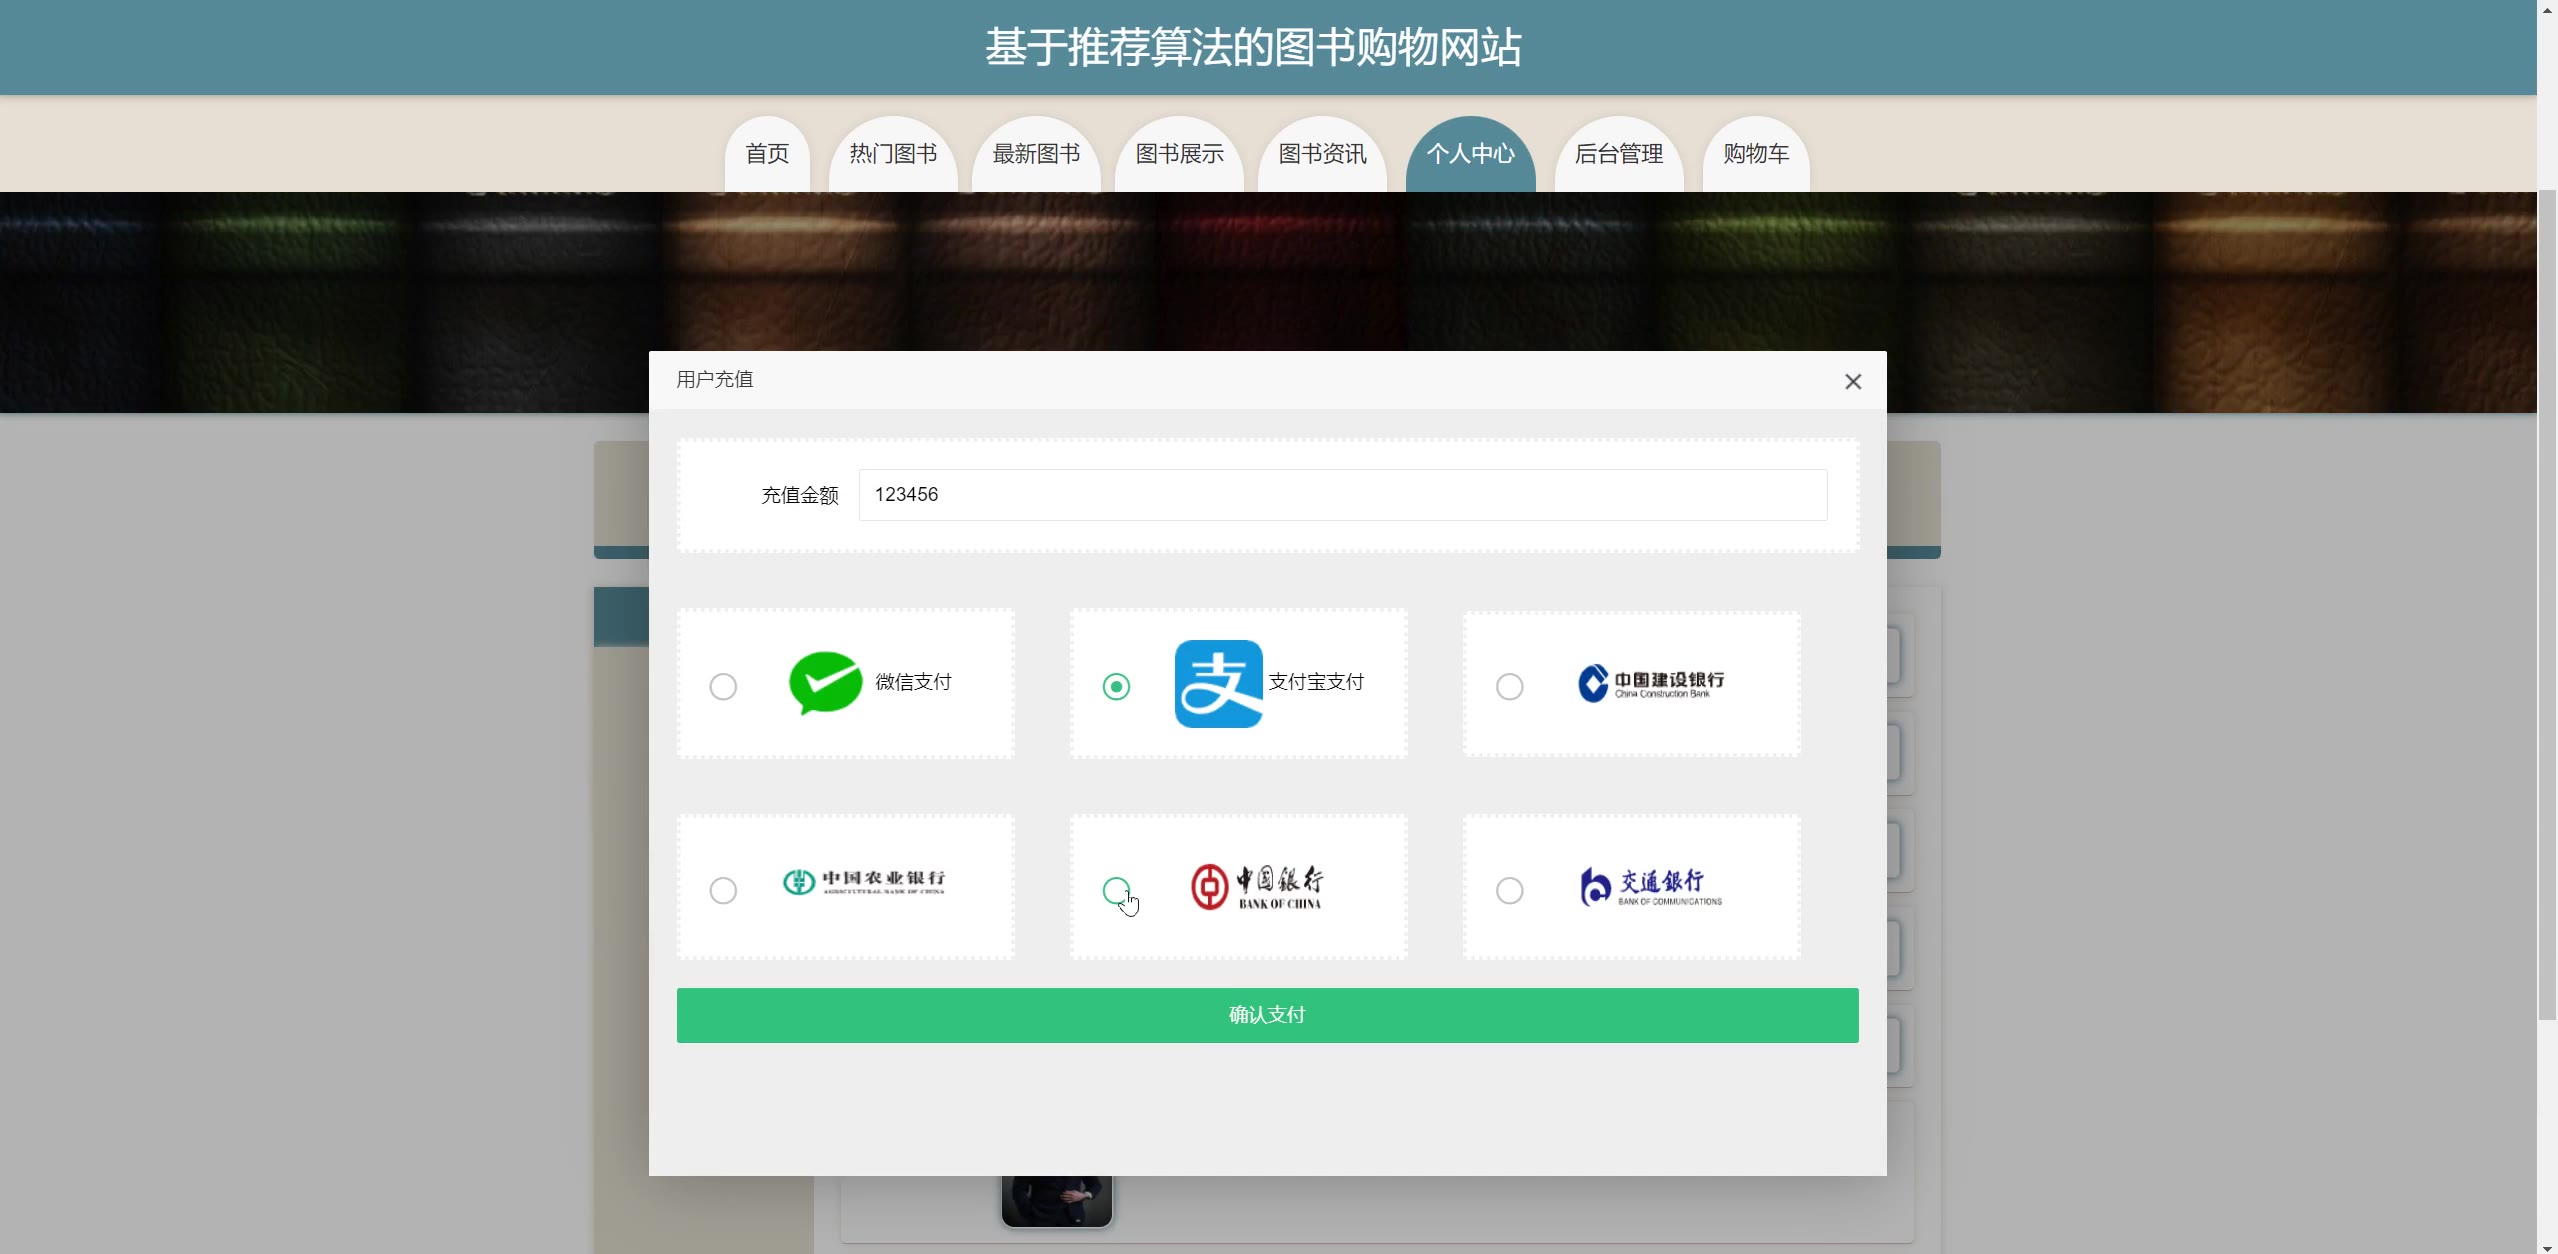Pick the Bank of China radio button
The image size is (2558, 1254).
1116,890
